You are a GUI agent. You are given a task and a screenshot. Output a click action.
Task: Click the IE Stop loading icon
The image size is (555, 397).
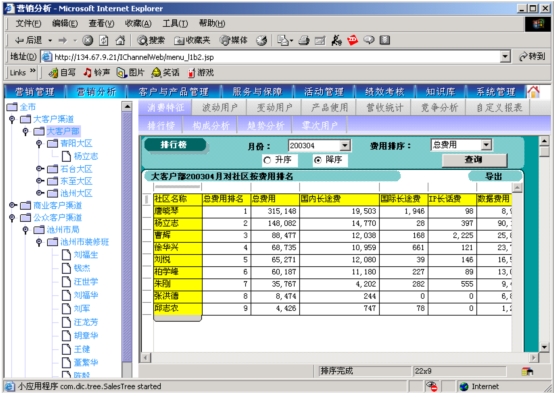tap(87, 40)
